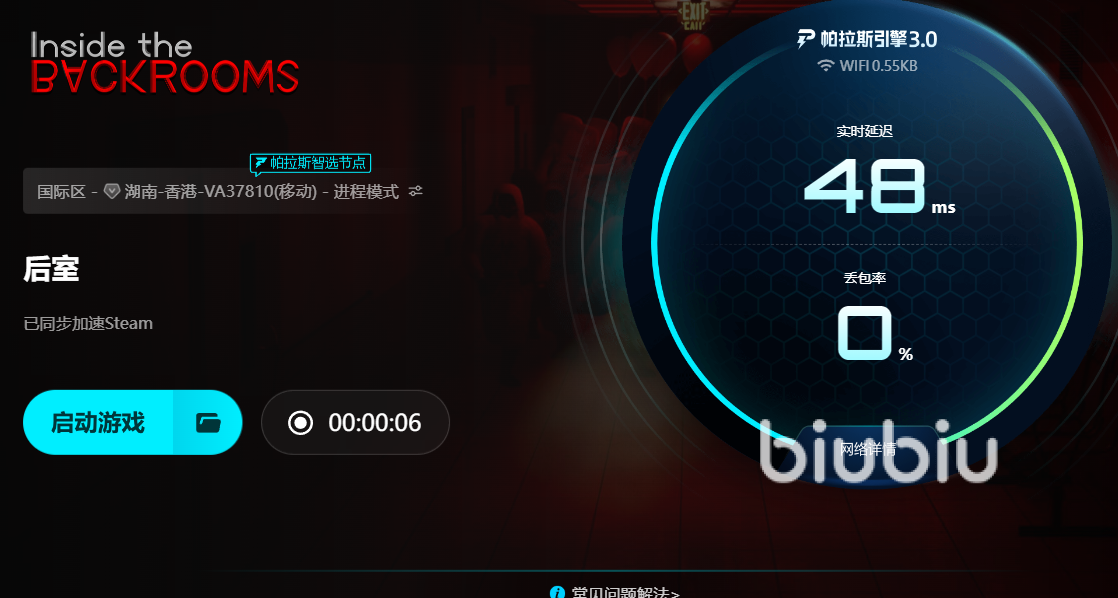Launch game with 启动游戏 button

tap(98, 423)
